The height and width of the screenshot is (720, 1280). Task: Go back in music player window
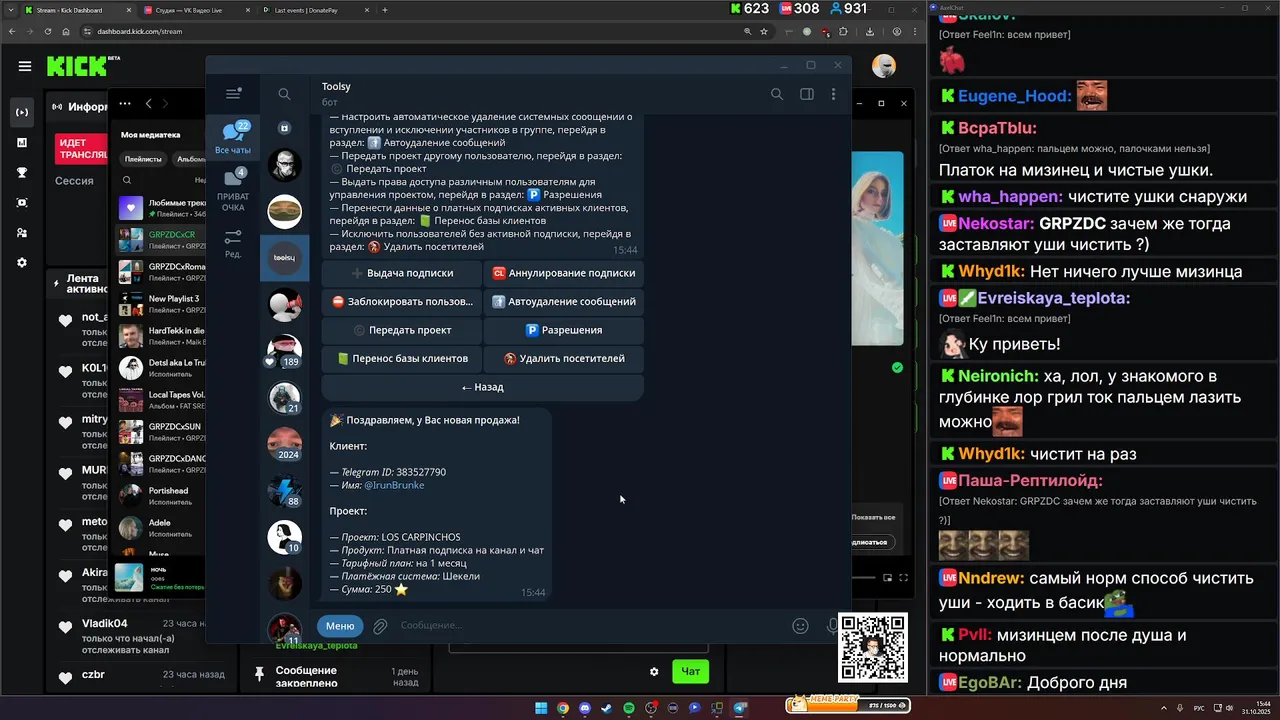point(148,103)
